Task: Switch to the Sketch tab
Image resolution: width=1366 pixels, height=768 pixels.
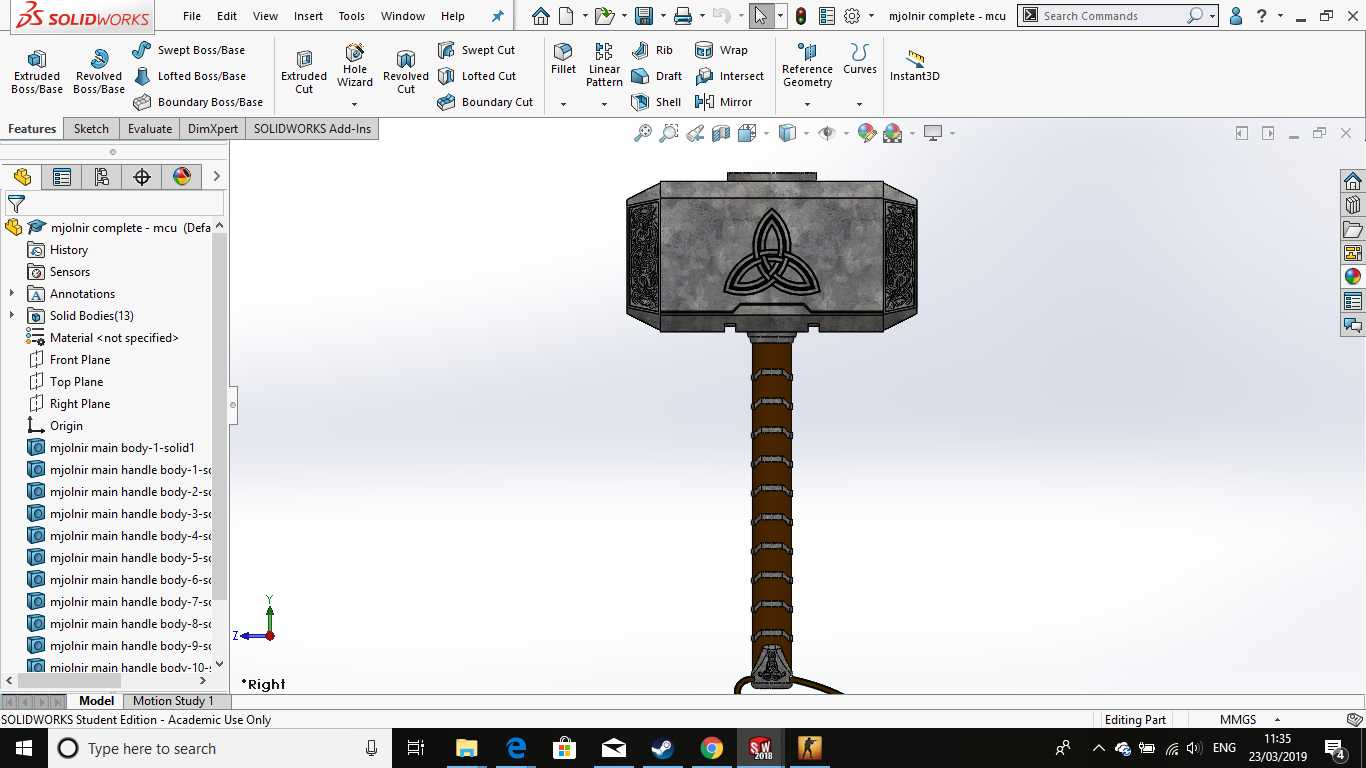Action: coord(91,129)
